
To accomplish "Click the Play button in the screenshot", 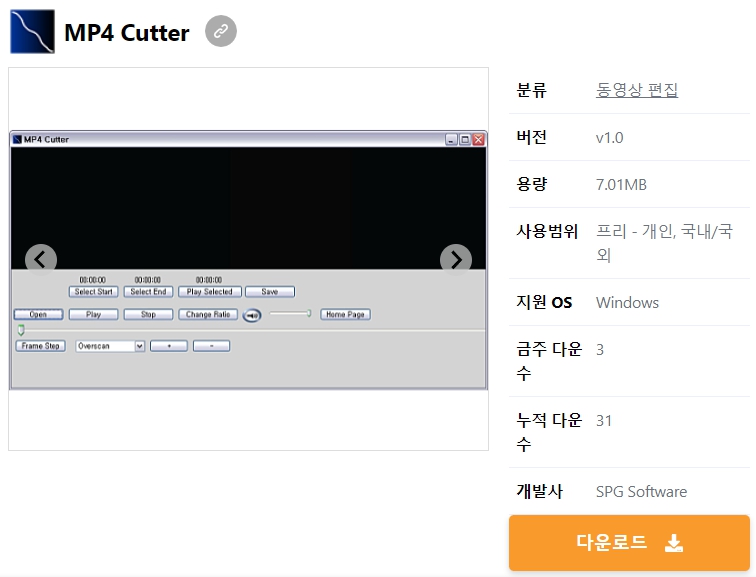I will (94, 314).
